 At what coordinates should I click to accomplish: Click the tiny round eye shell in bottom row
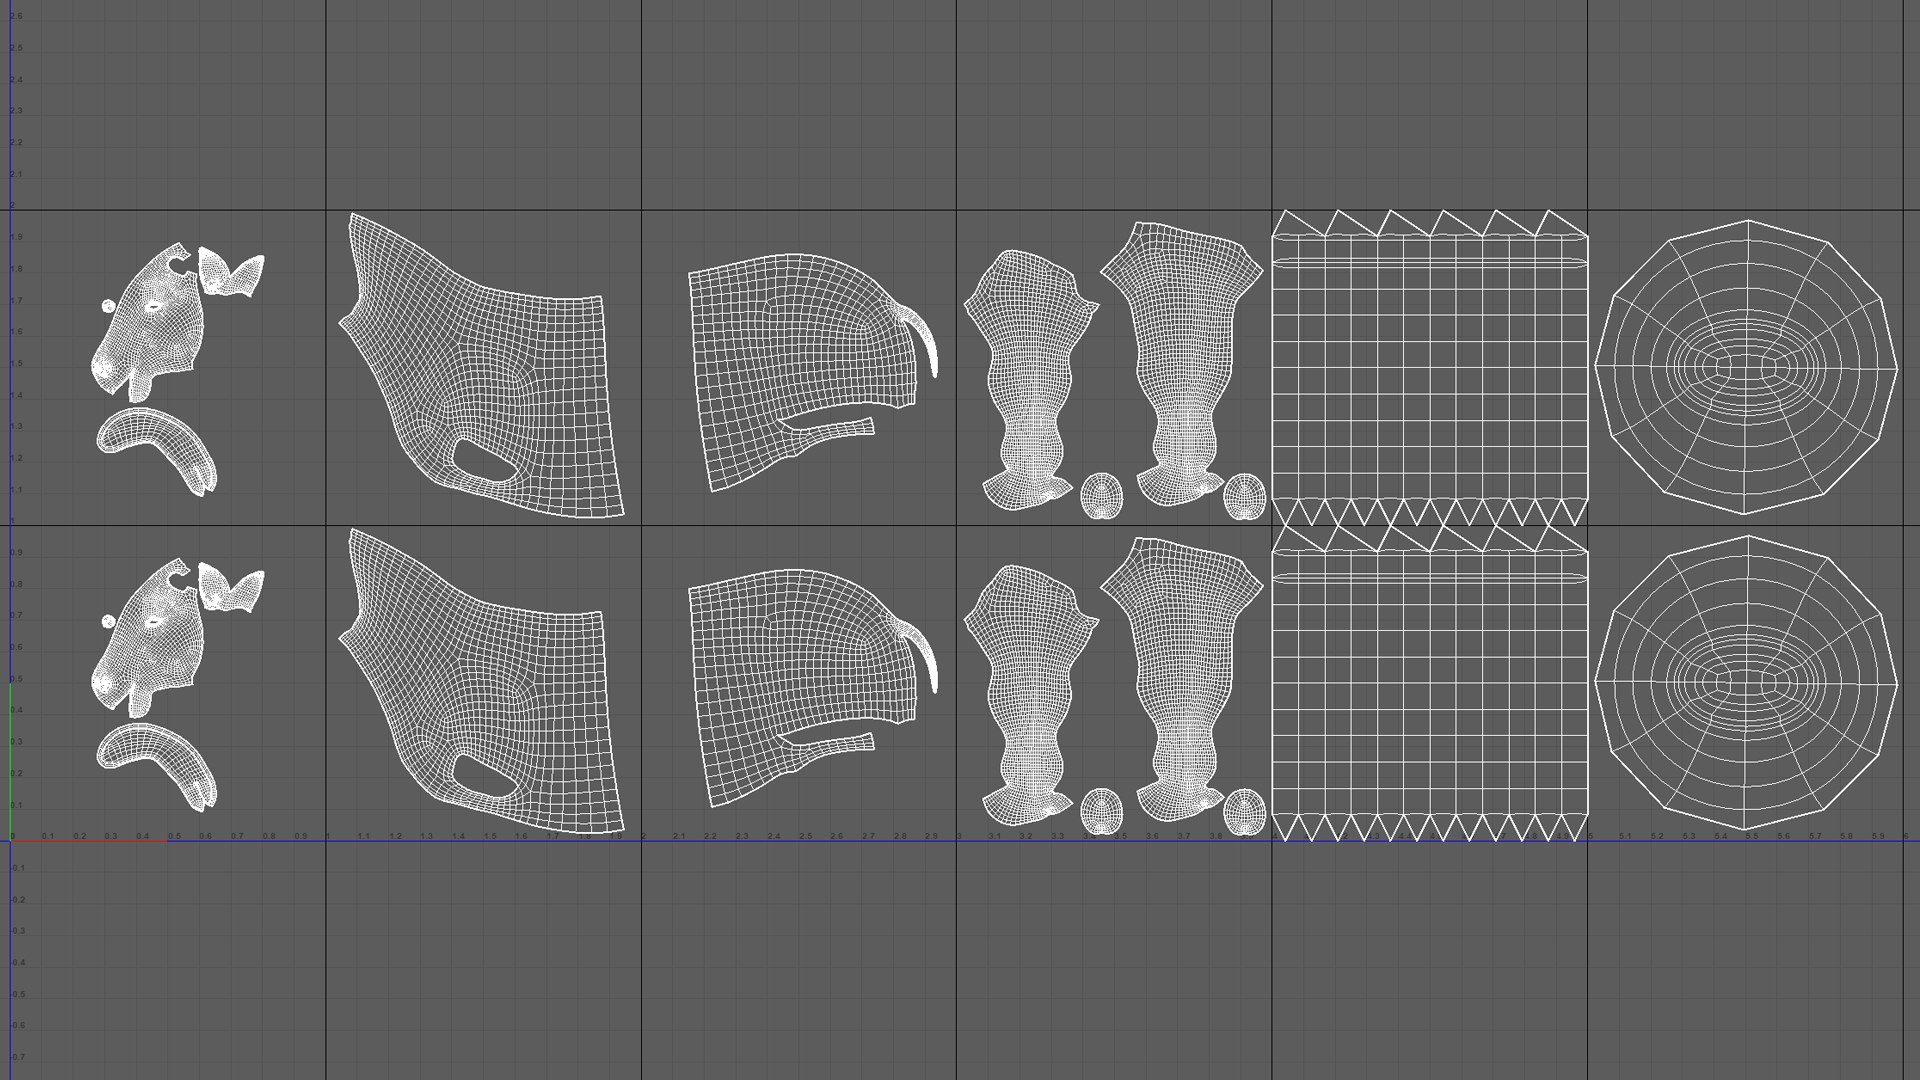pyautogui.click(x=108, y=622)
